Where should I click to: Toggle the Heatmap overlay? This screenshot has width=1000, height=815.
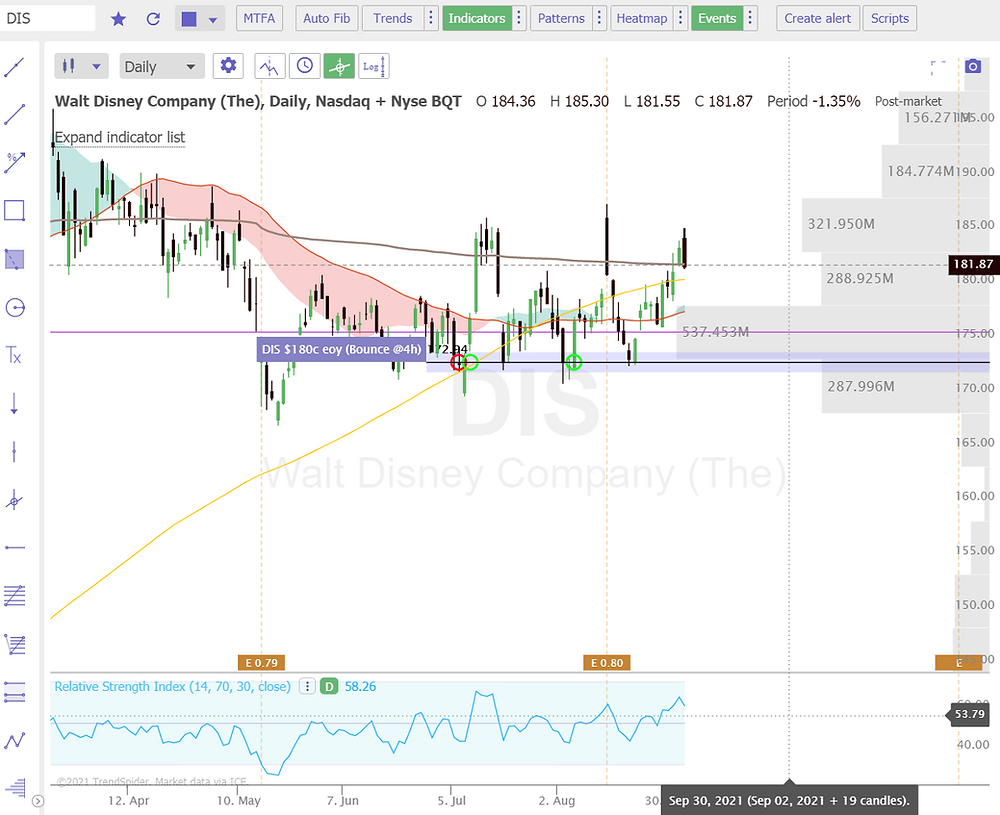pyautogui.click(x=642, y=18)
